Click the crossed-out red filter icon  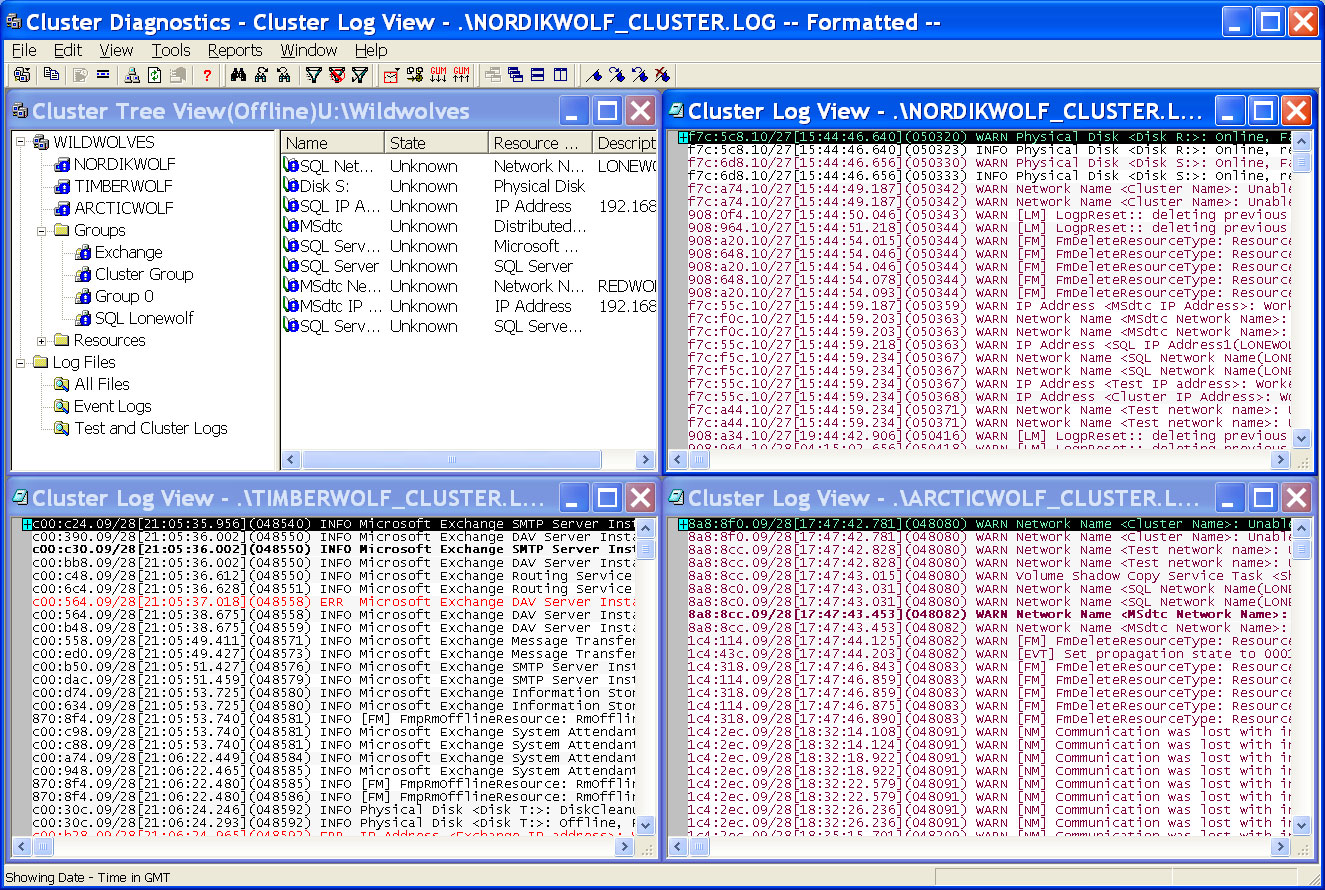click(337, 75)
